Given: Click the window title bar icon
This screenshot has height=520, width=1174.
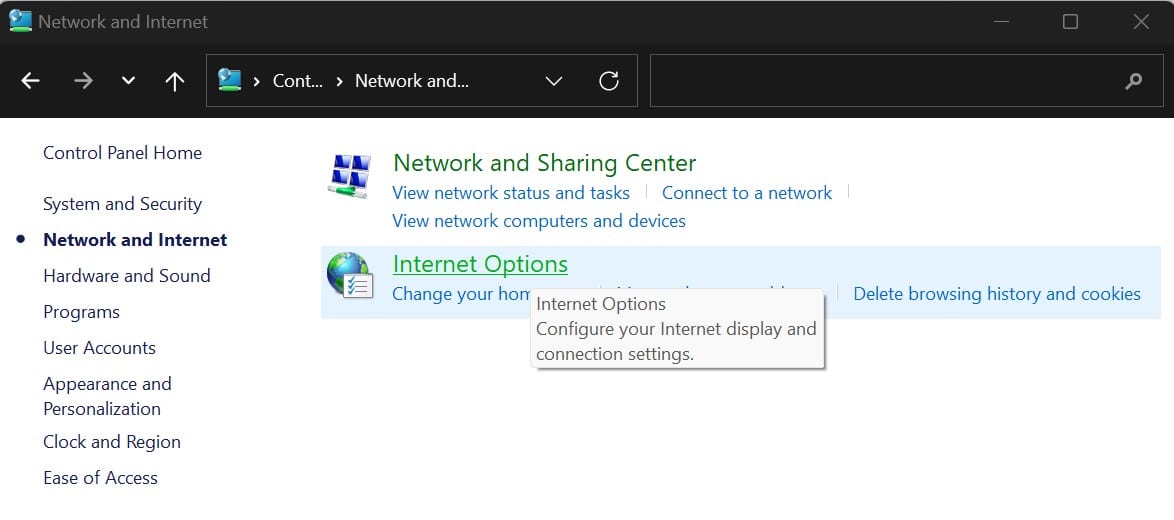Looking at the screenshot, I should [x=20, y=21].
